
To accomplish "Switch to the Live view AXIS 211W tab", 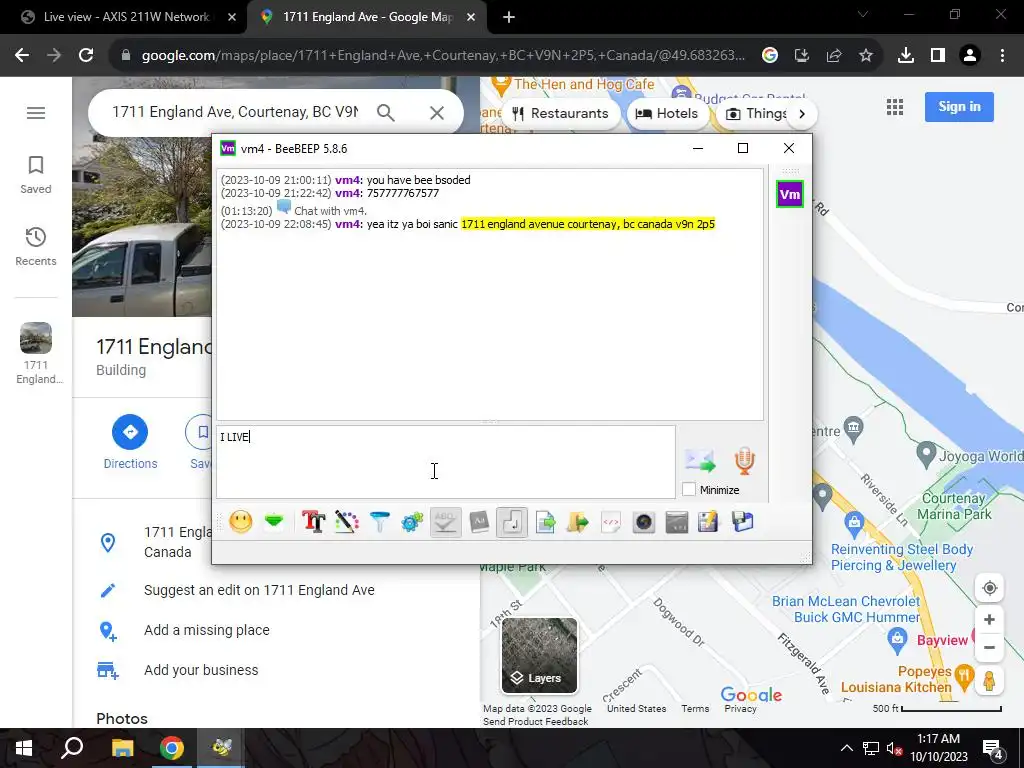I will pyautogui.click(x=126, y=17).
